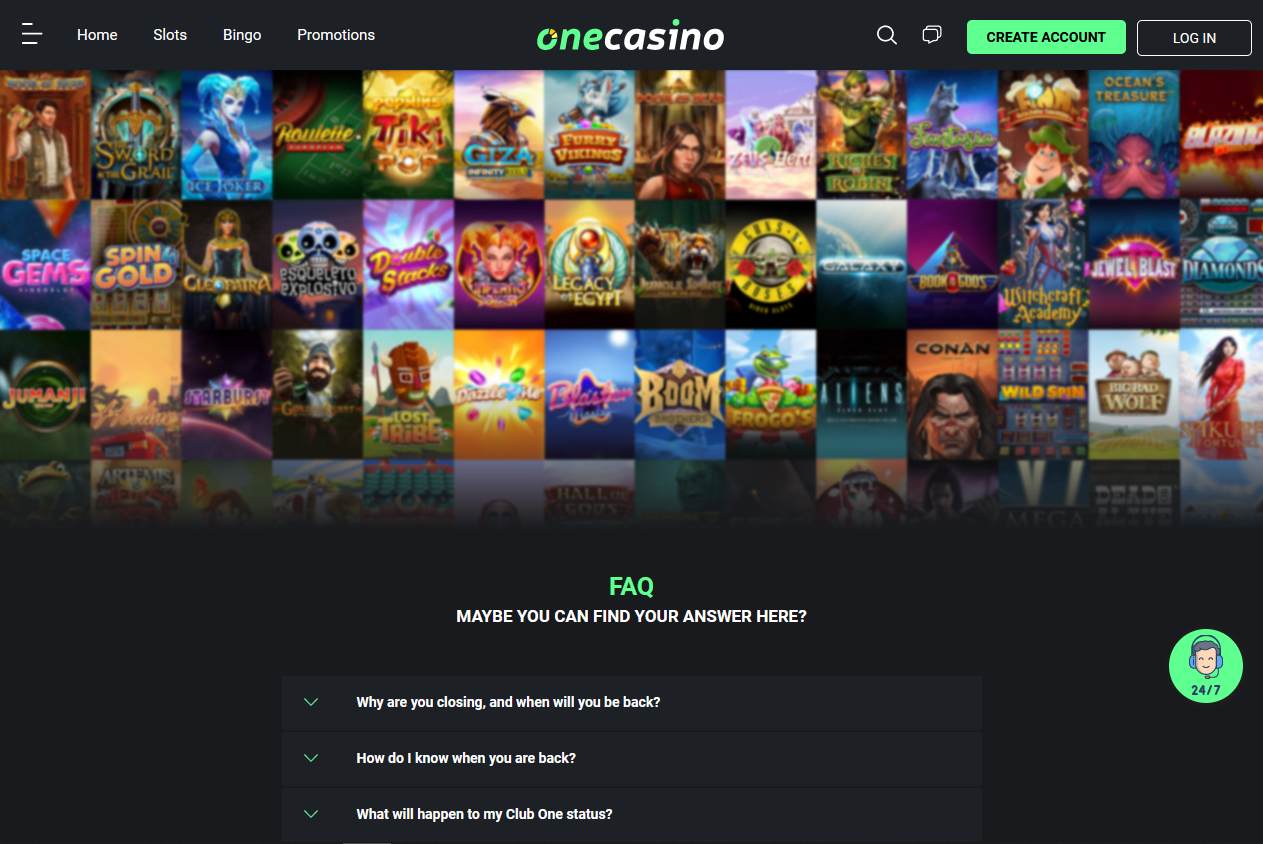1263x844 pixels.
Task: Open the Space Gems game tile
Action: point(45,264)
